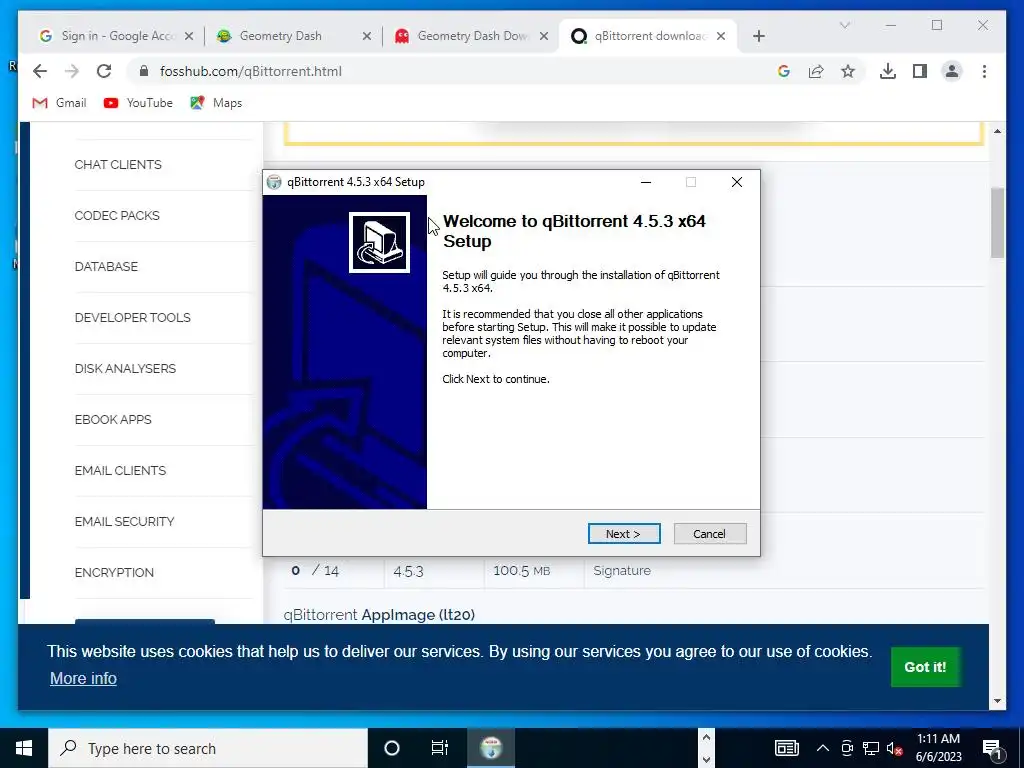Open the Chrome profile avatar

tap(952, 71)
